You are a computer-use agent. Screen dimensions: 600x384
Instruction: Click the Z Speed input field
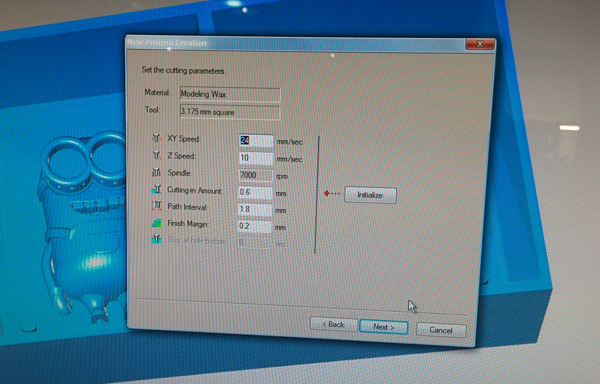tap(256, 158)
